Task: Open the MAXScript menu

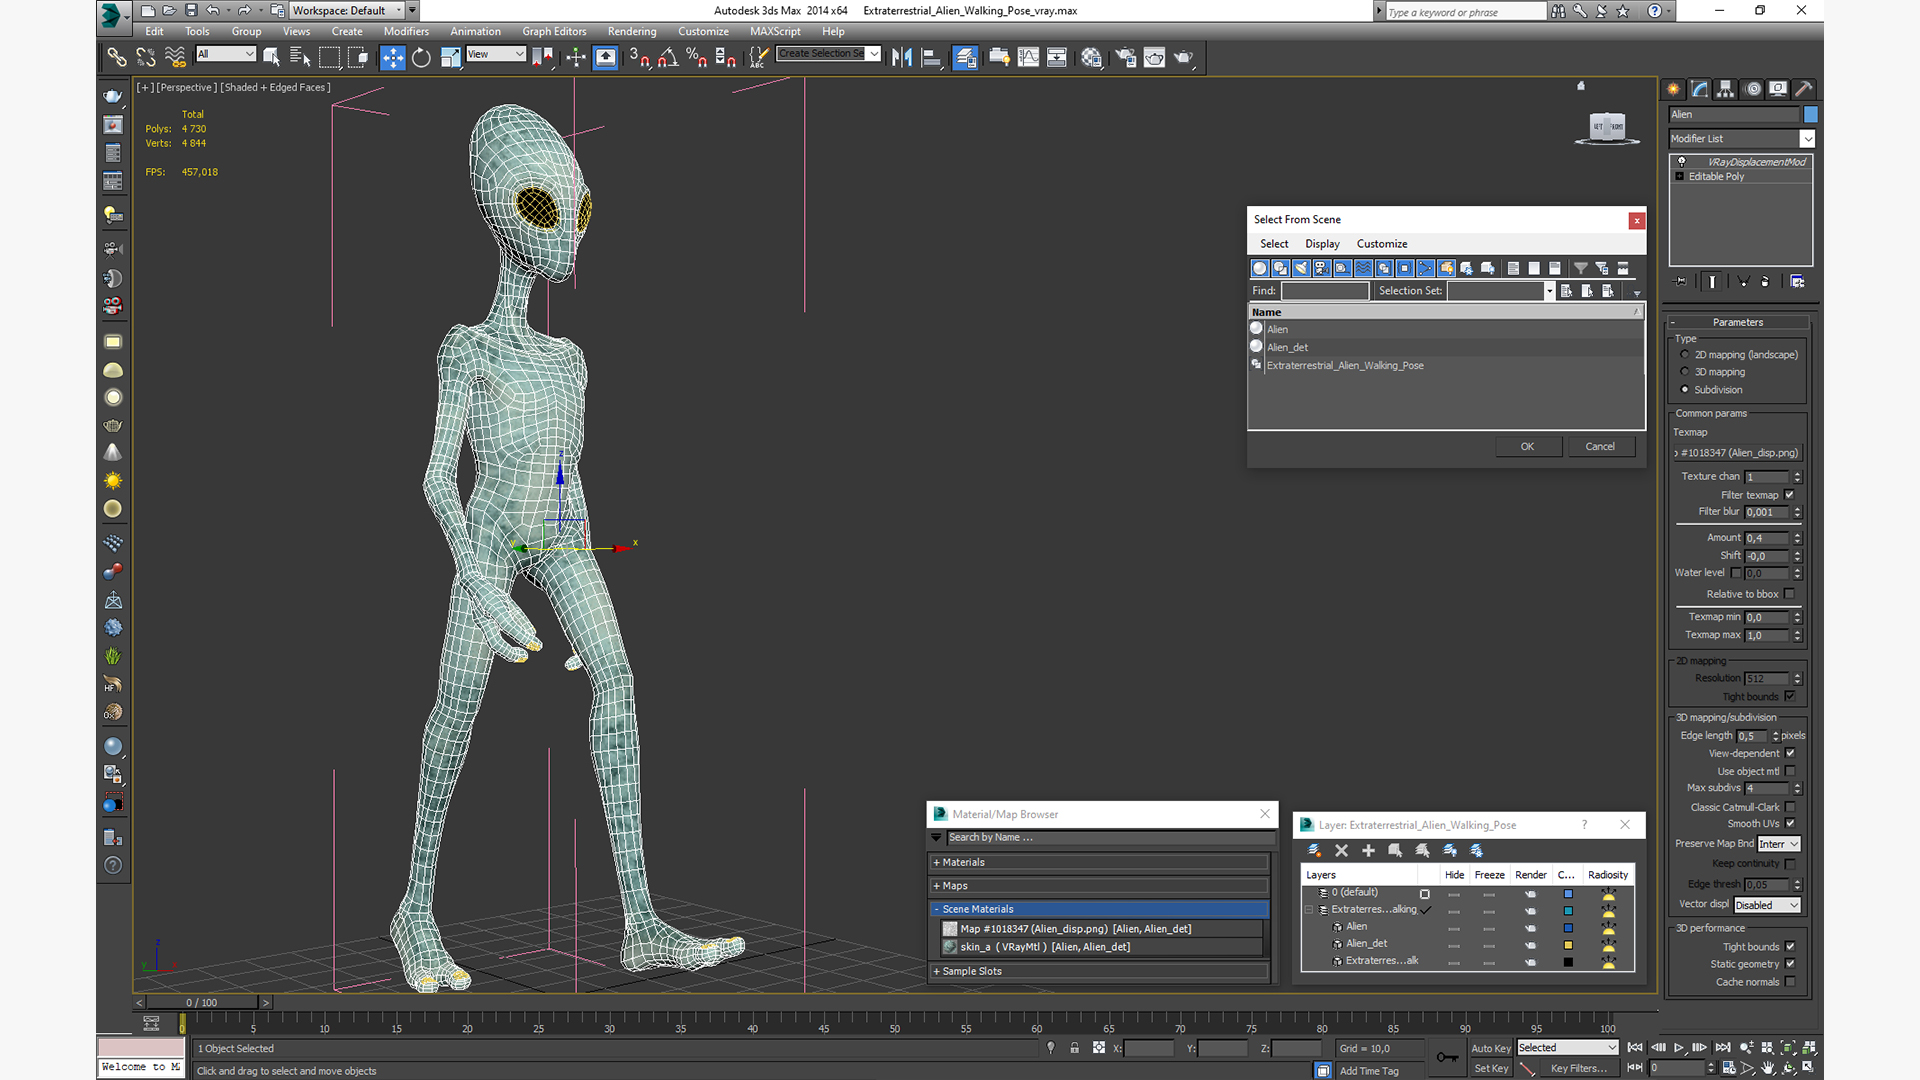Action: [x=775, y=32]
